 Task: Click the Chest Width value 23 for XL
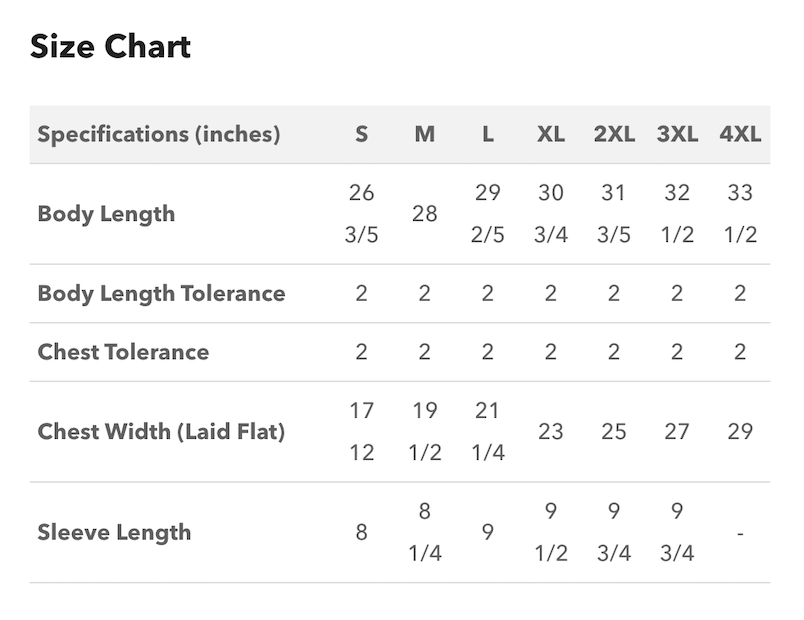click(x=550, y=432)
